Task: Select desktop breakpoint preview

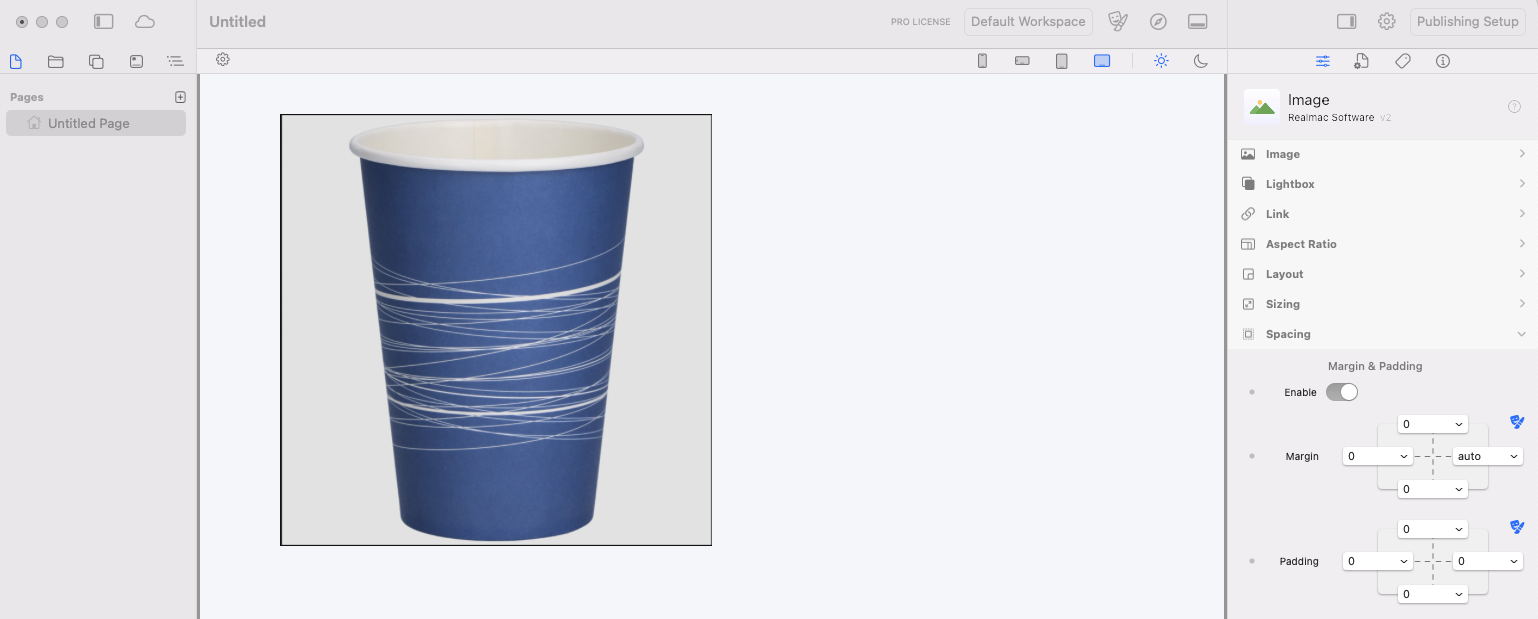Action: click(1102, 61)
